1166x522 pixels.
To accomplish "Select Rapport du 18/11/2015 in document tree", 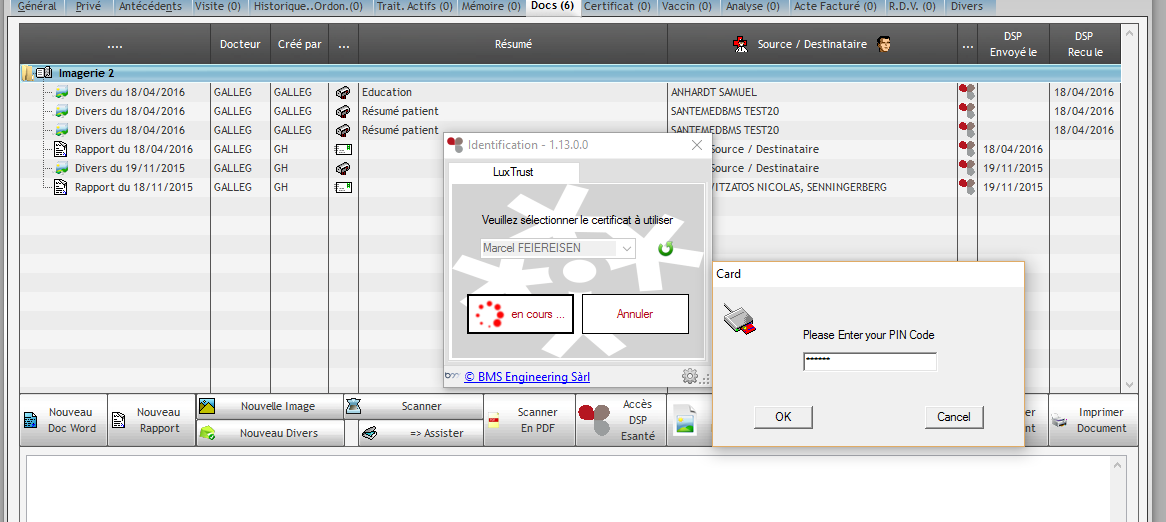I will click(134, 187).
